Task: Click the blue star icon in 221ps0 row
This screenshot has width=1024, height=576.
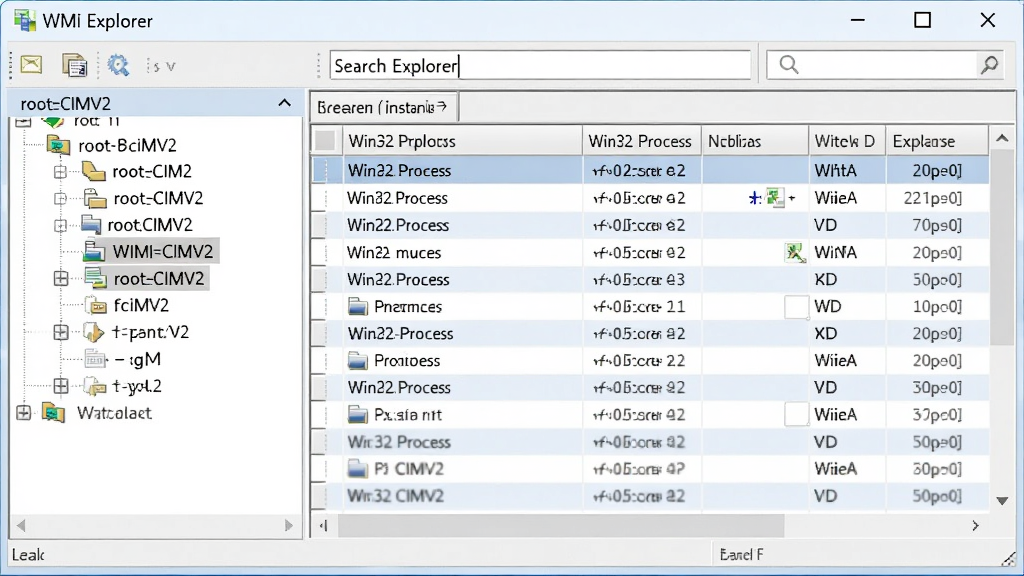Action: [x=755, y=198]
